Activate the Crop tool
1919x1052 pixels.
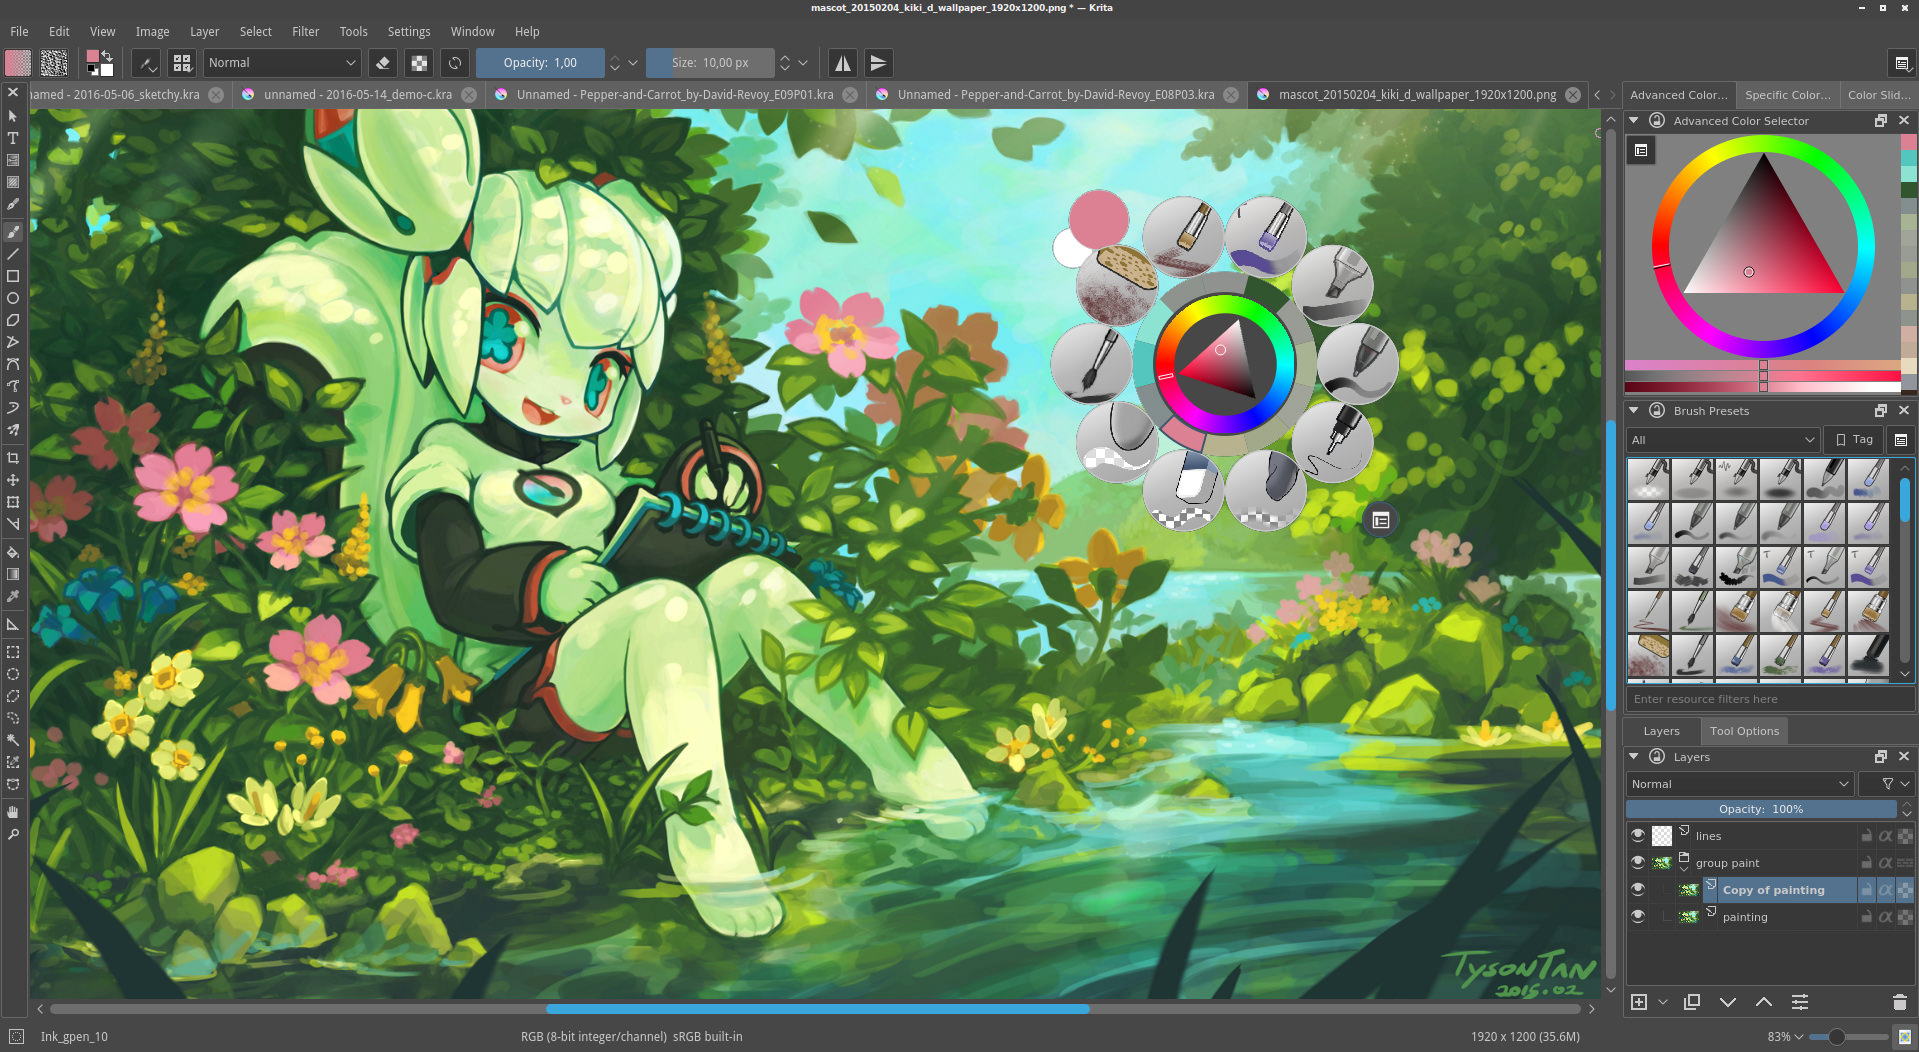tap(13, 458)
